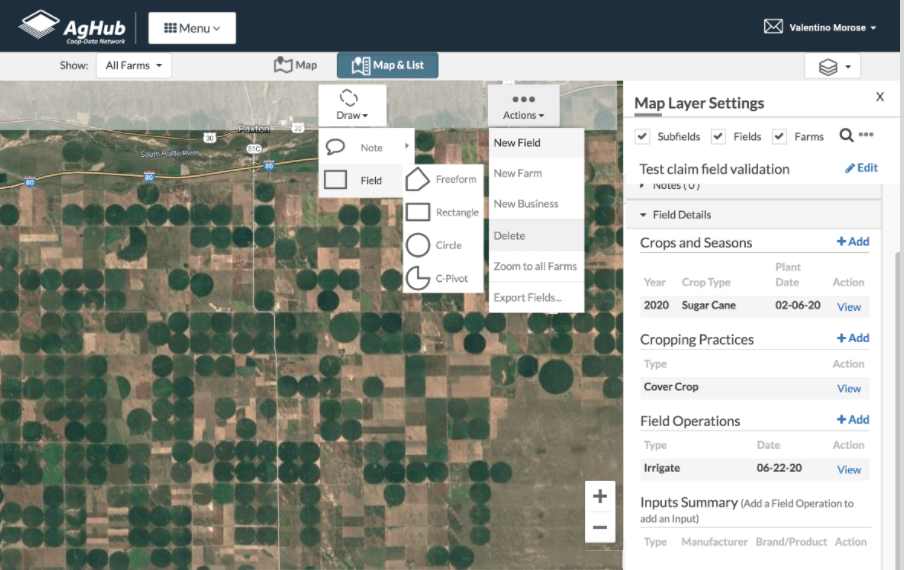Switch to the Map view tab
Viewport: 904px width, 570px height.
[296, 65]
